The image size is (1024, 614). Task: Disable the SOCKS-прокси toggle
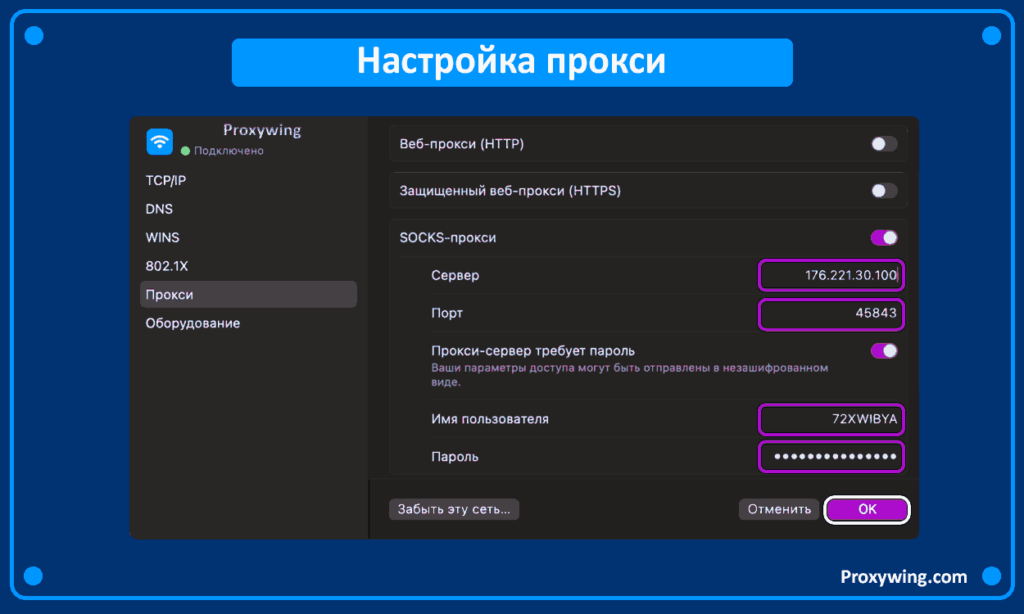(x=884, y=238)
